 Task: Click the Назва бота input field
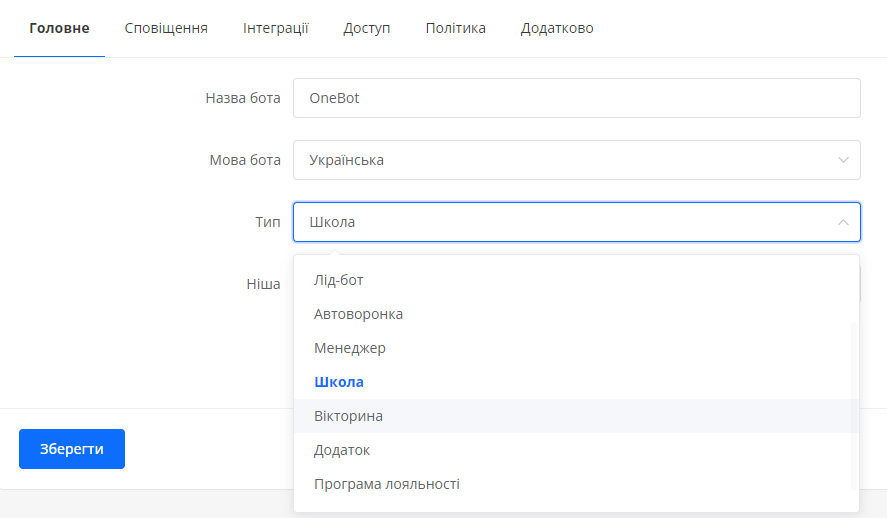click(576, 98)
